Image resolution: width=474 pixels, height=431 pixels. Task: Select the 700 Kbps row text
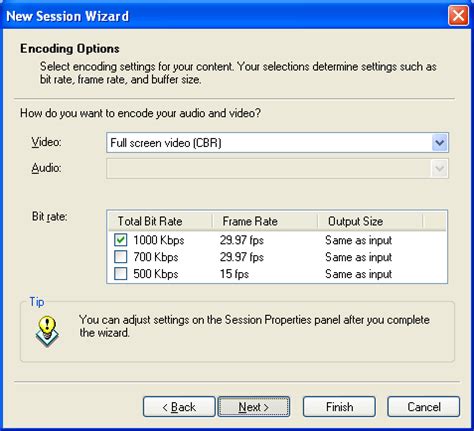point(156,257)
